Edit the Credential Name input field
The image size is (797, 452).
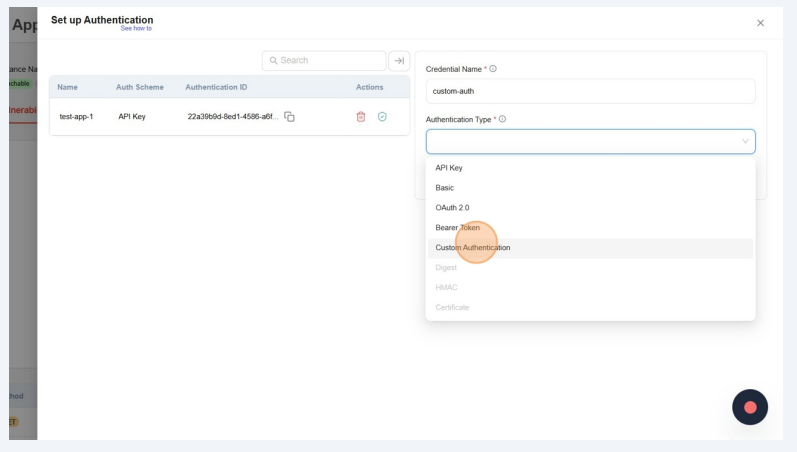tap(590, 91)
